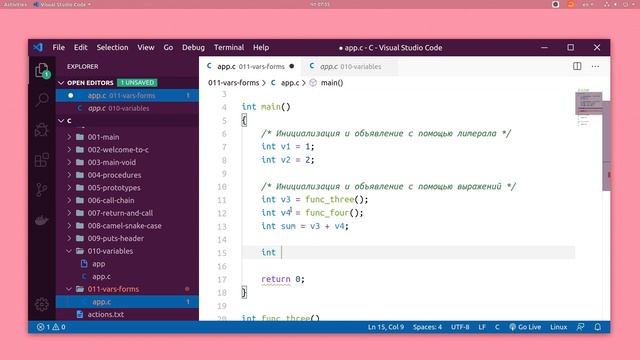
Task: Open the Docker view icon
Action: click(x=42, y=220)
